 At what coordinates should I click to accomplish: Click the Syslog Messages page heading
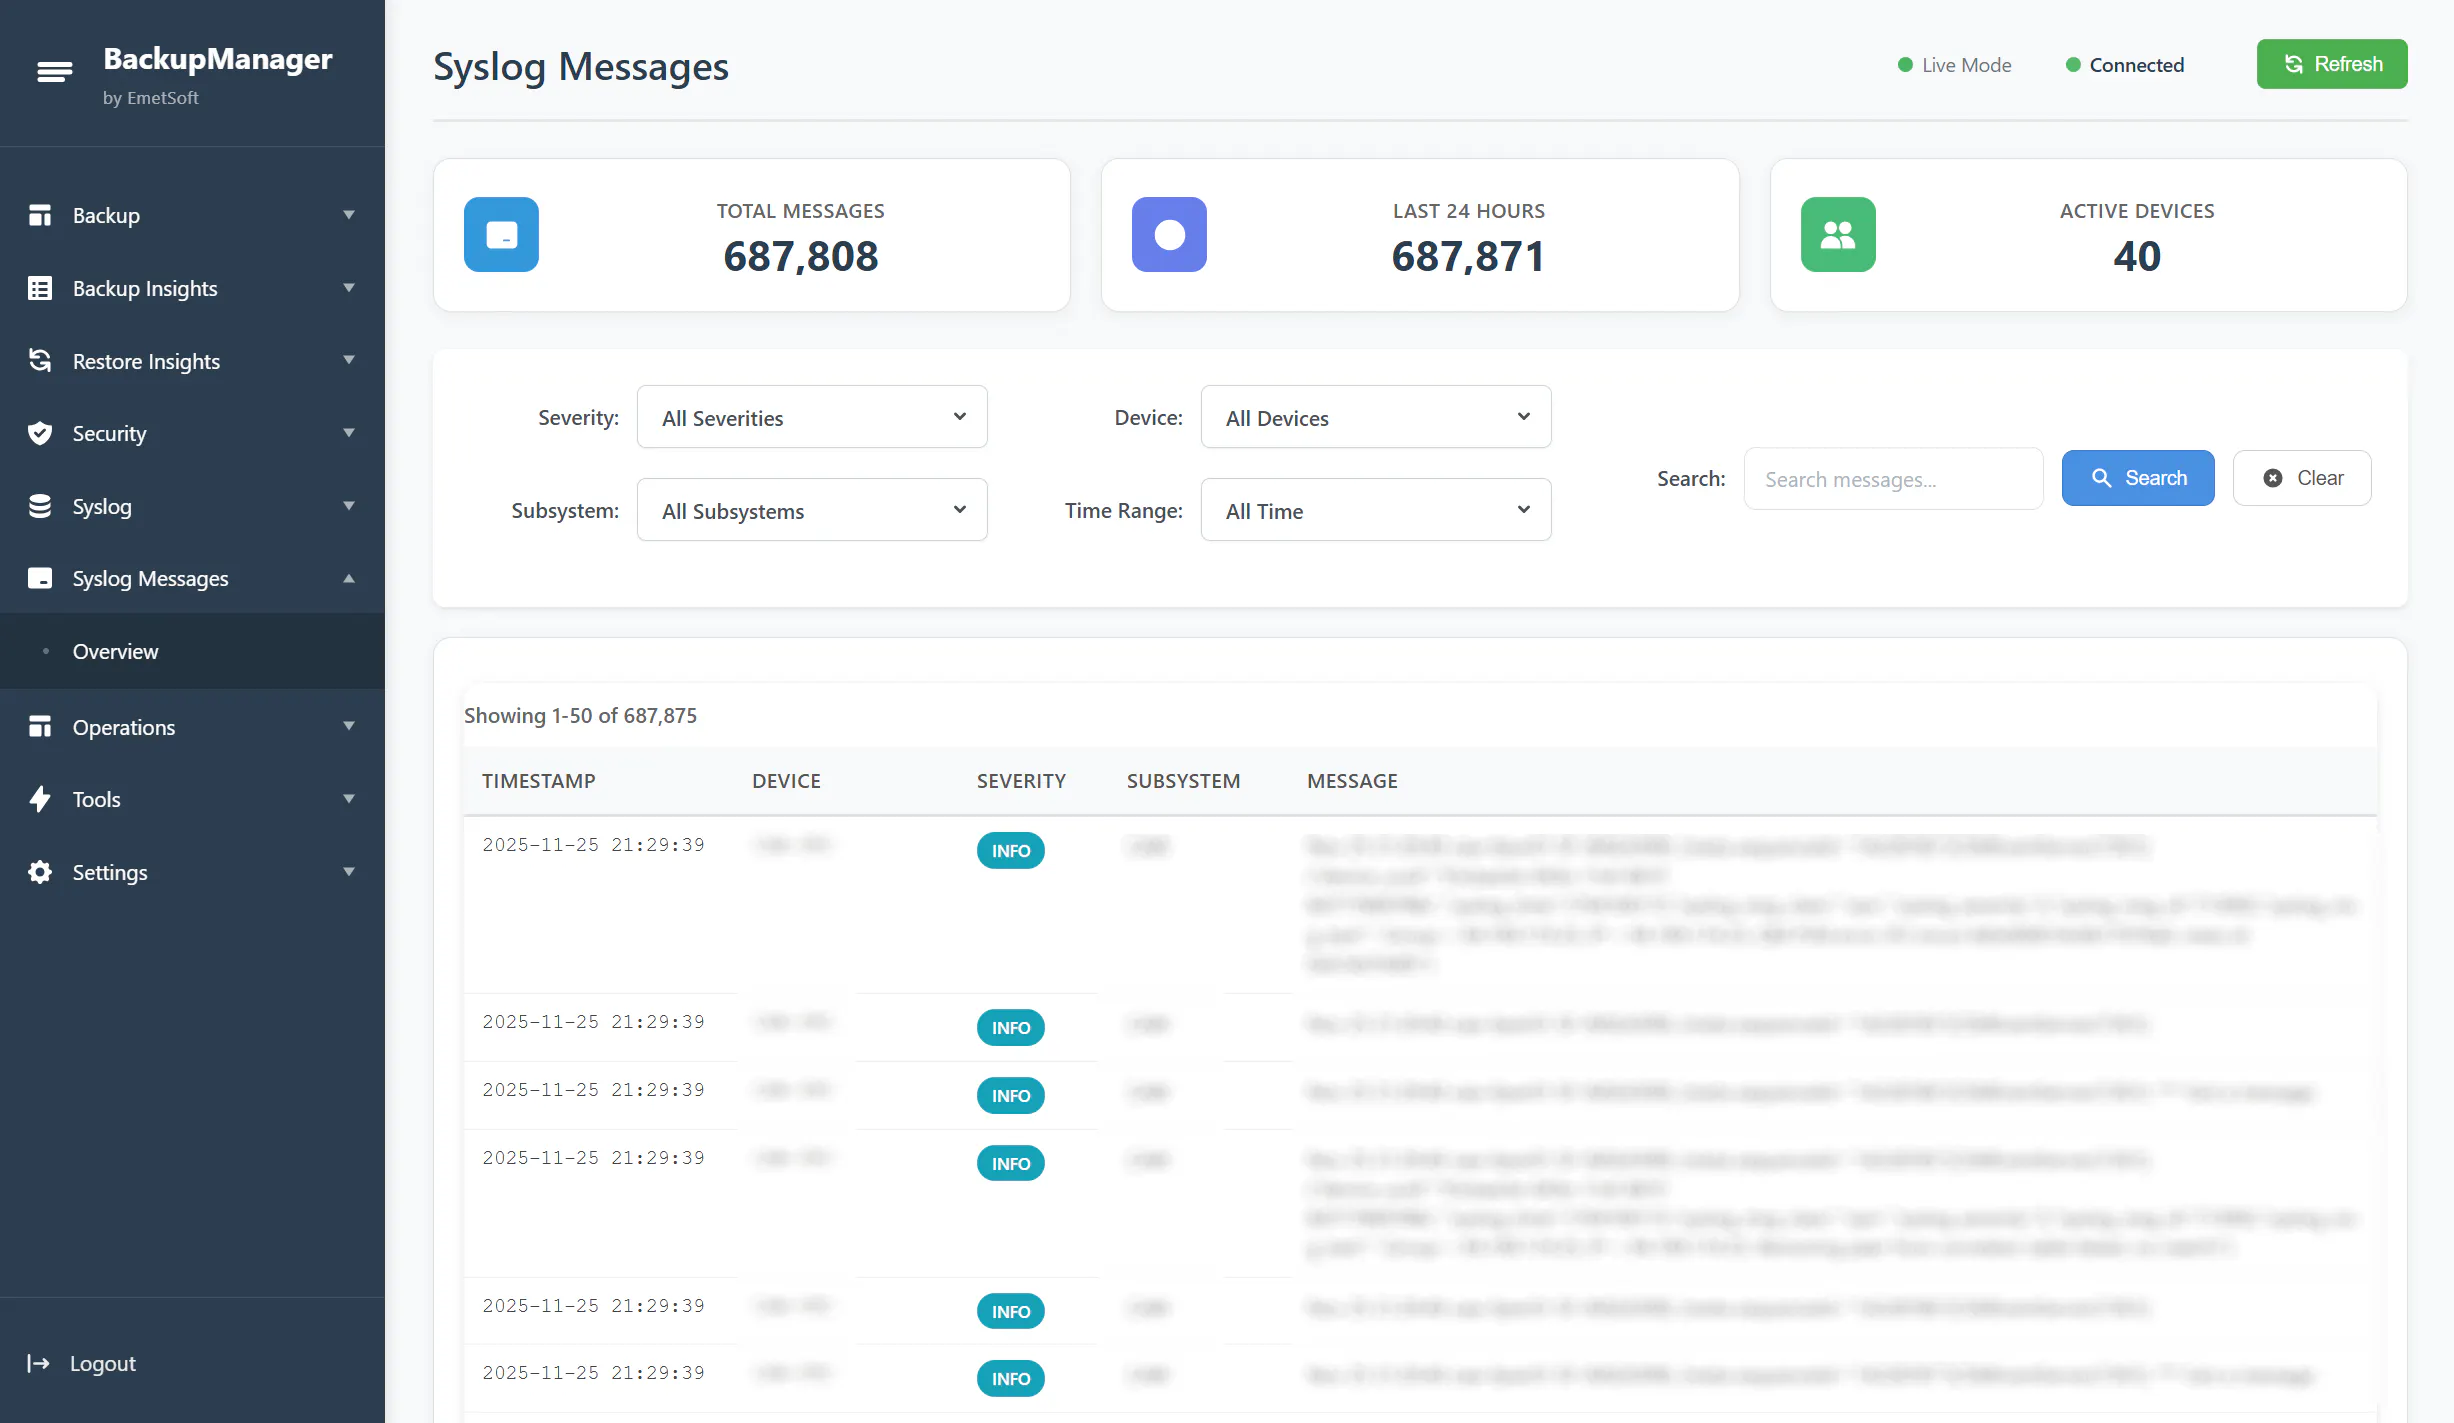point(581,67)
